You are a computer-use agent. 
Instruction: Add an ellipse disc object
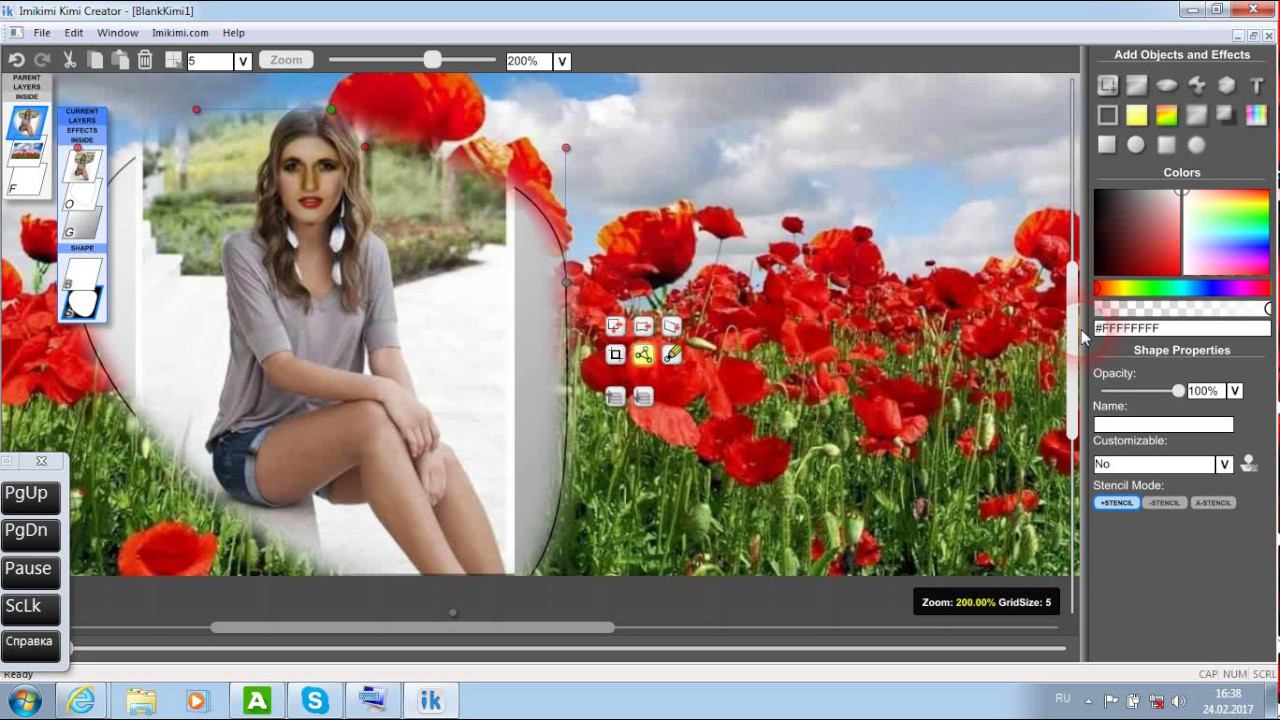[x=1167, y=86]
